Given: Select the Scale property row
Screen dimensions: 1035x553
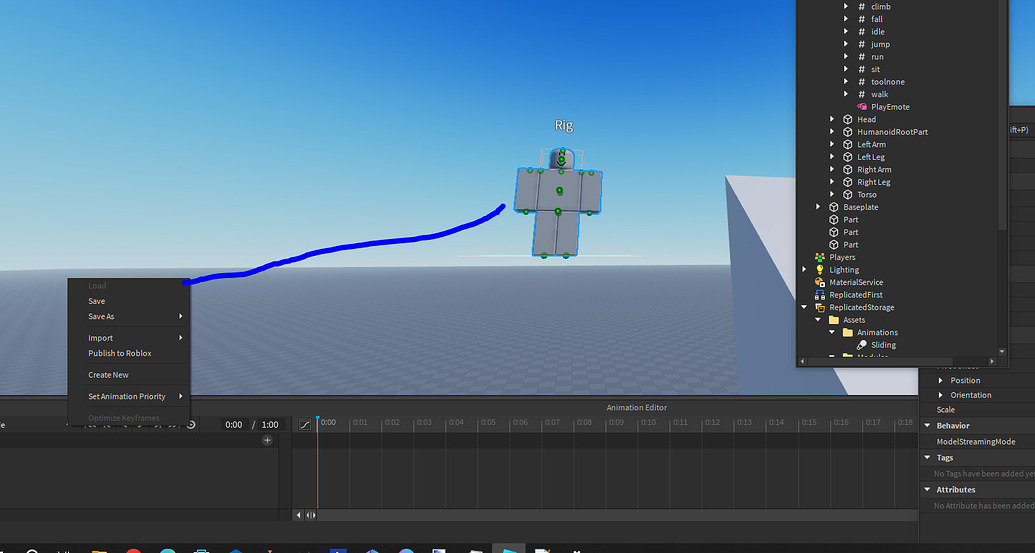Looking at the screenshot, I should tap(978, 410).
